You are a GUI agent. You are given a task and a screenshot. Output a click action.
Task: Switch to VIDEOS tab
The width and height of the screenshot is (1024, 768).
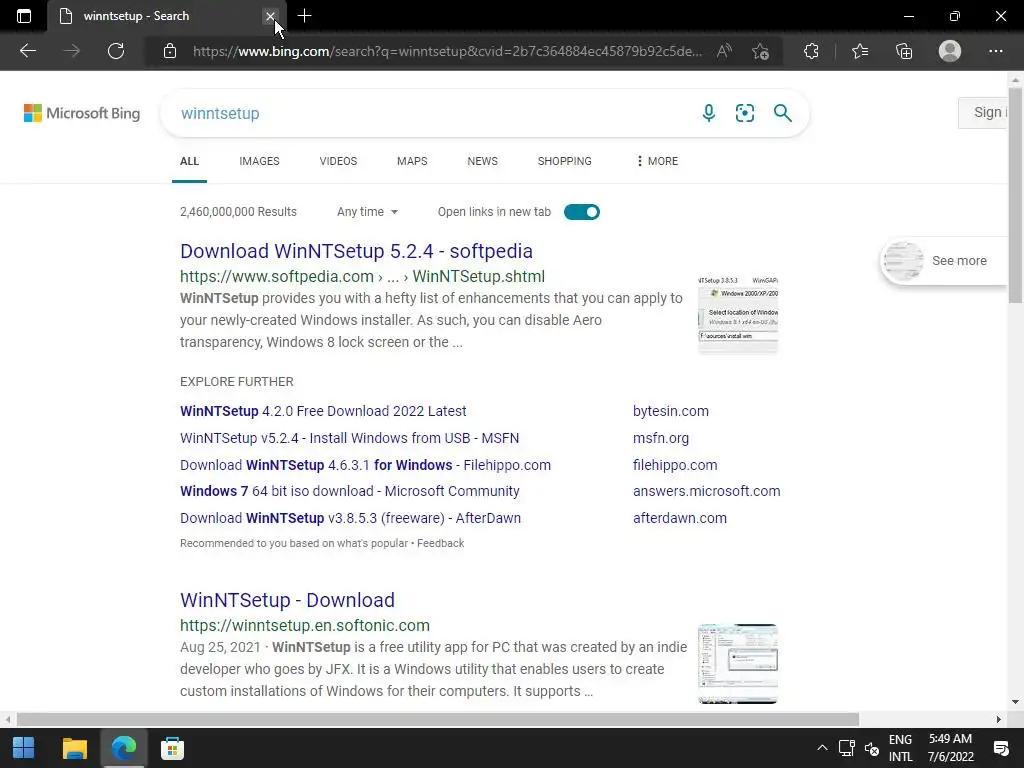coord(338,161)
